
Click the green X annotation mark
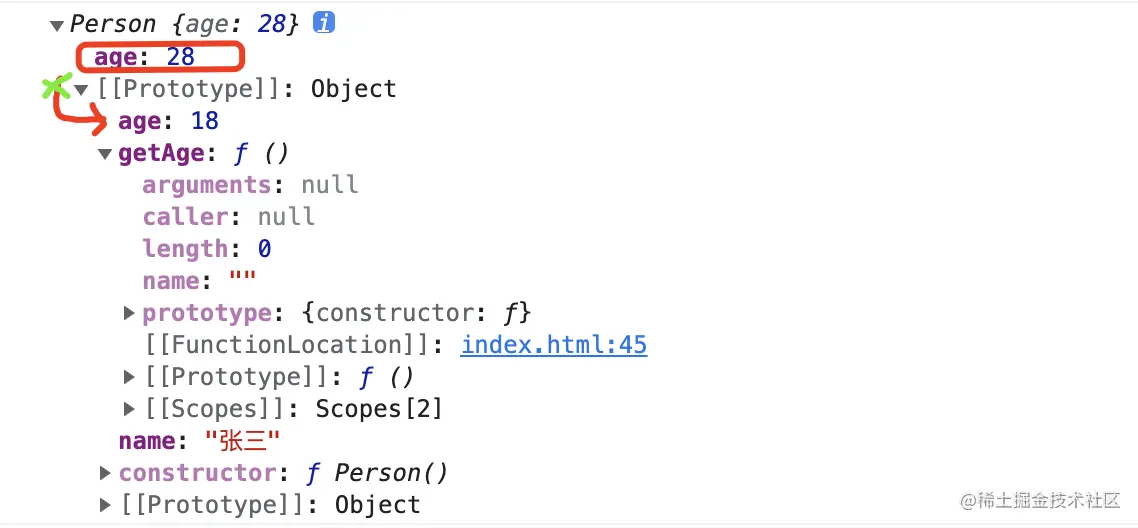pyautogui.click(x=56, y=88)
